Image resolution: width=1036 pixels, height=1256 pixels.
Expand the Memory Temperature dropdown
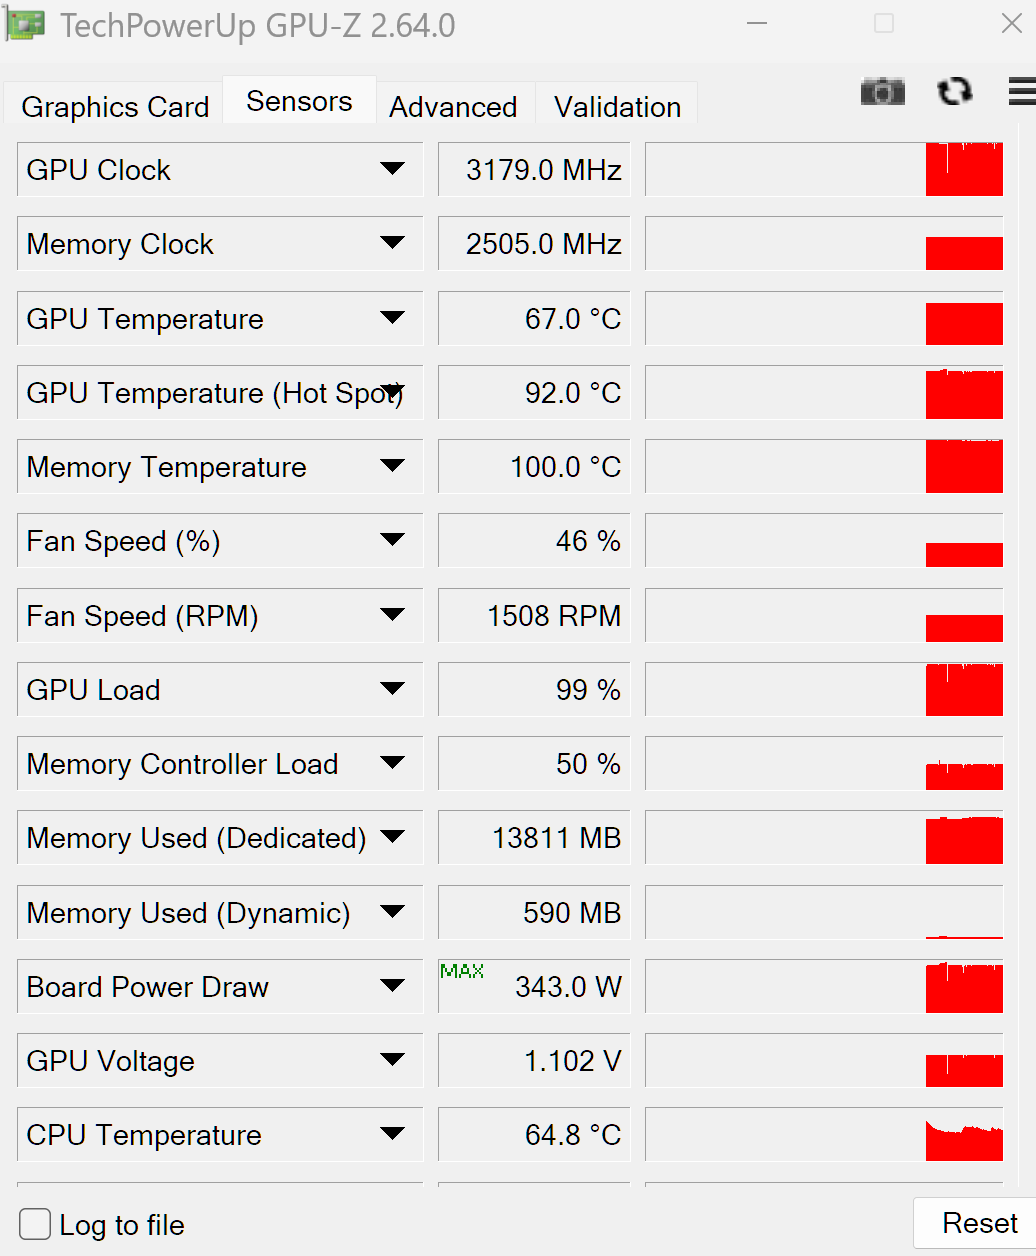coord(394,466)
